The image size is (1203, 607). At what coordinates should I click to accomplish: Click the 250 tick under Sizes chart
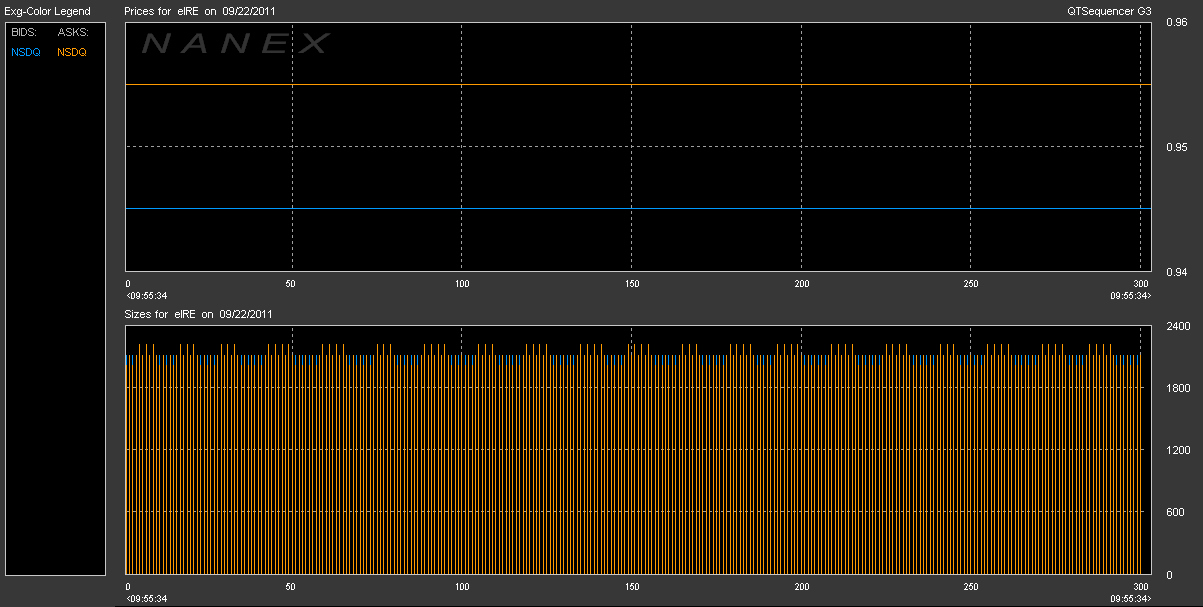[x=970, y=587]
